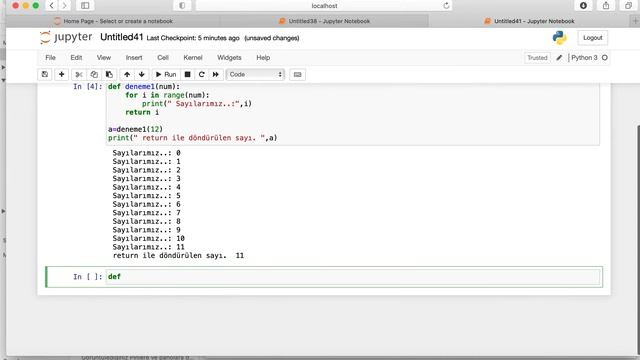Go forward in Safari
The image size is (640, 360).
click(64, 6)
